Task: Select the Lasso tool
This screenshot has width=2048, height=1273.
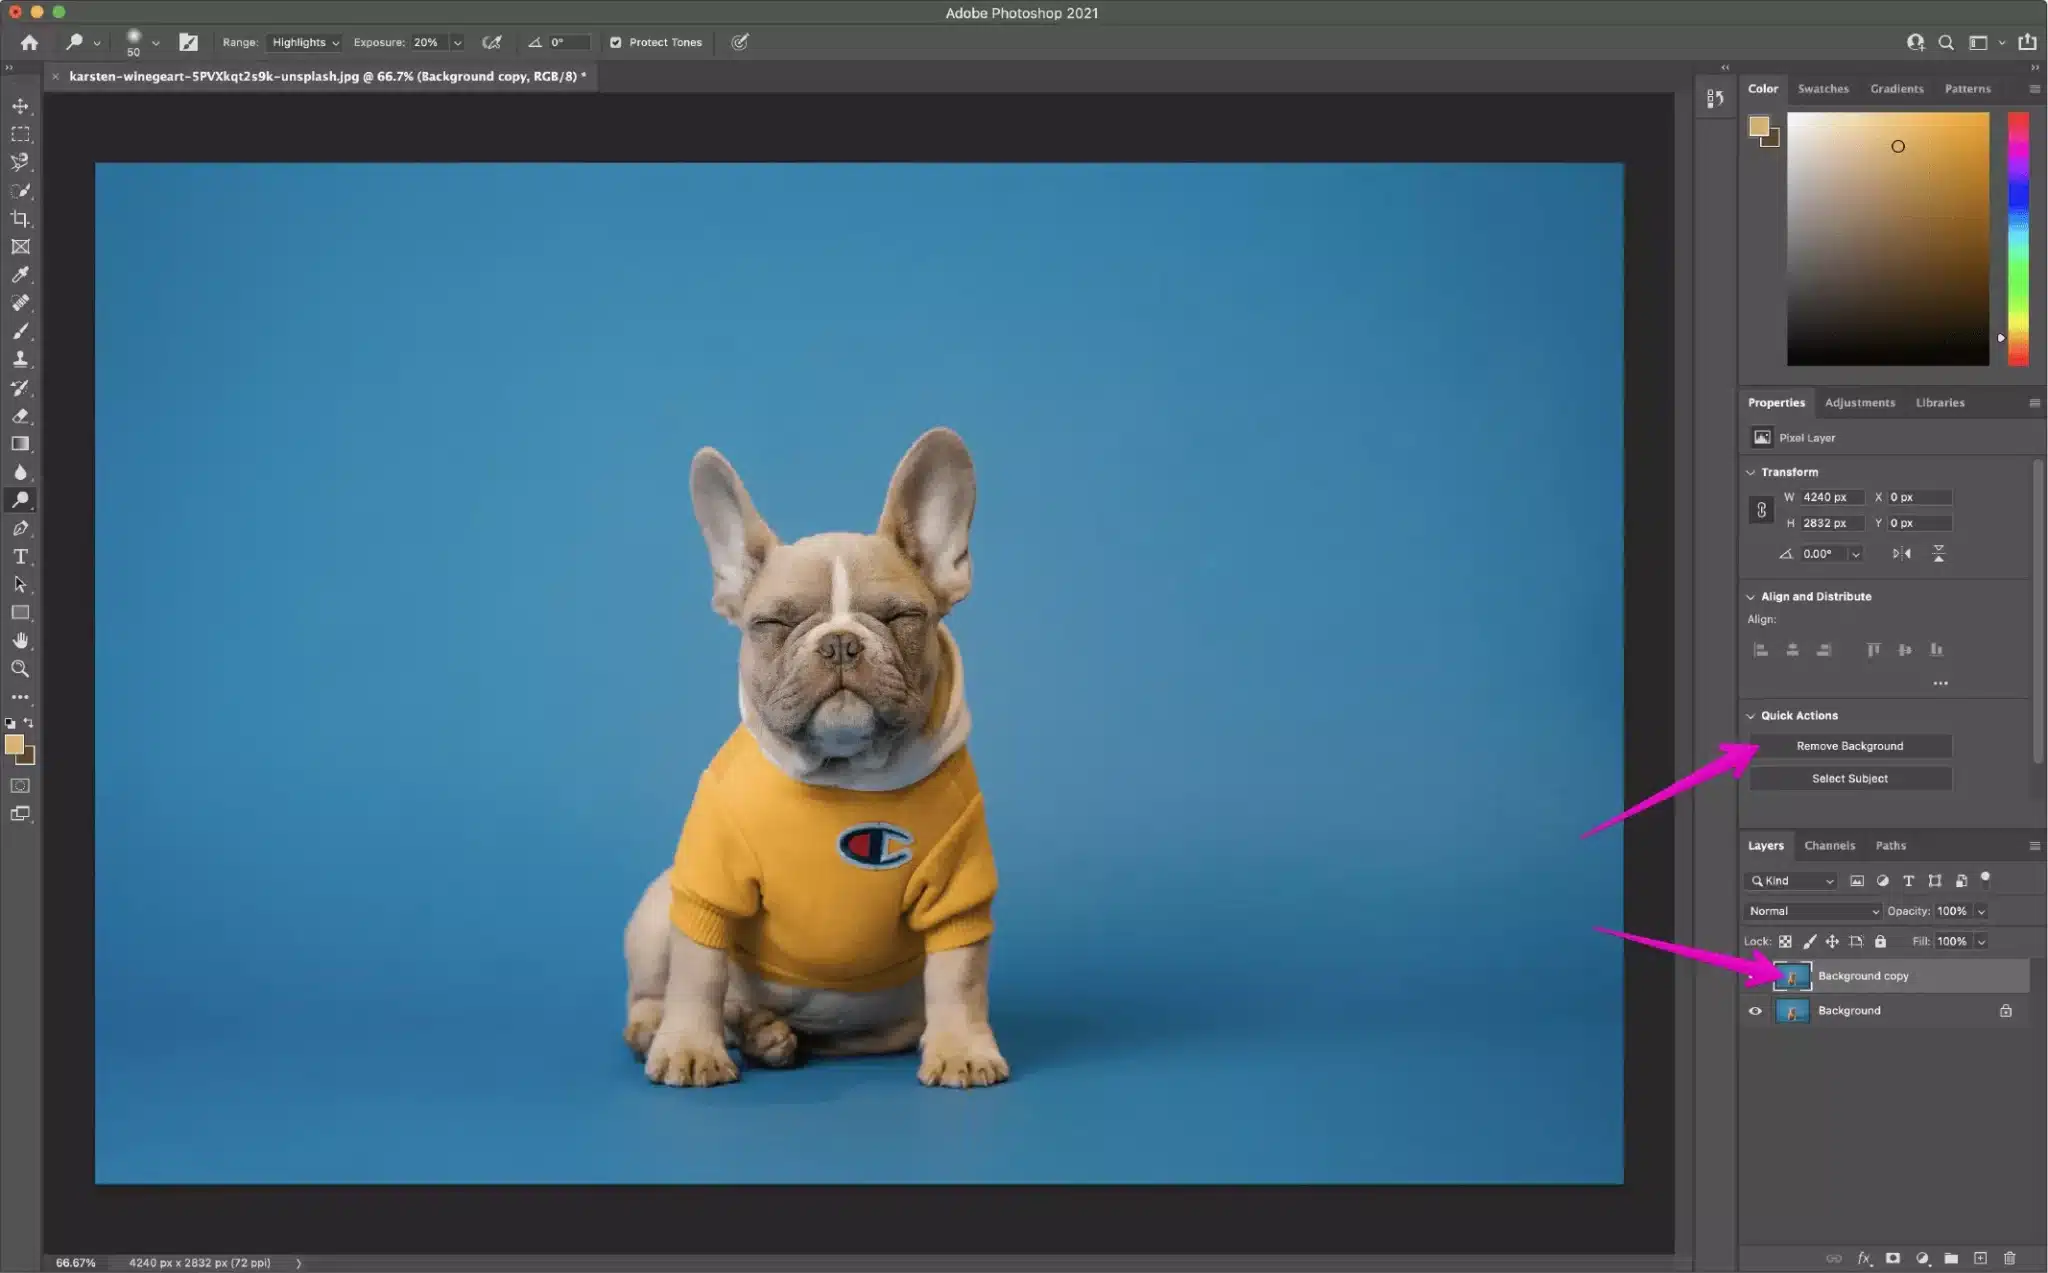Action: 21,160
